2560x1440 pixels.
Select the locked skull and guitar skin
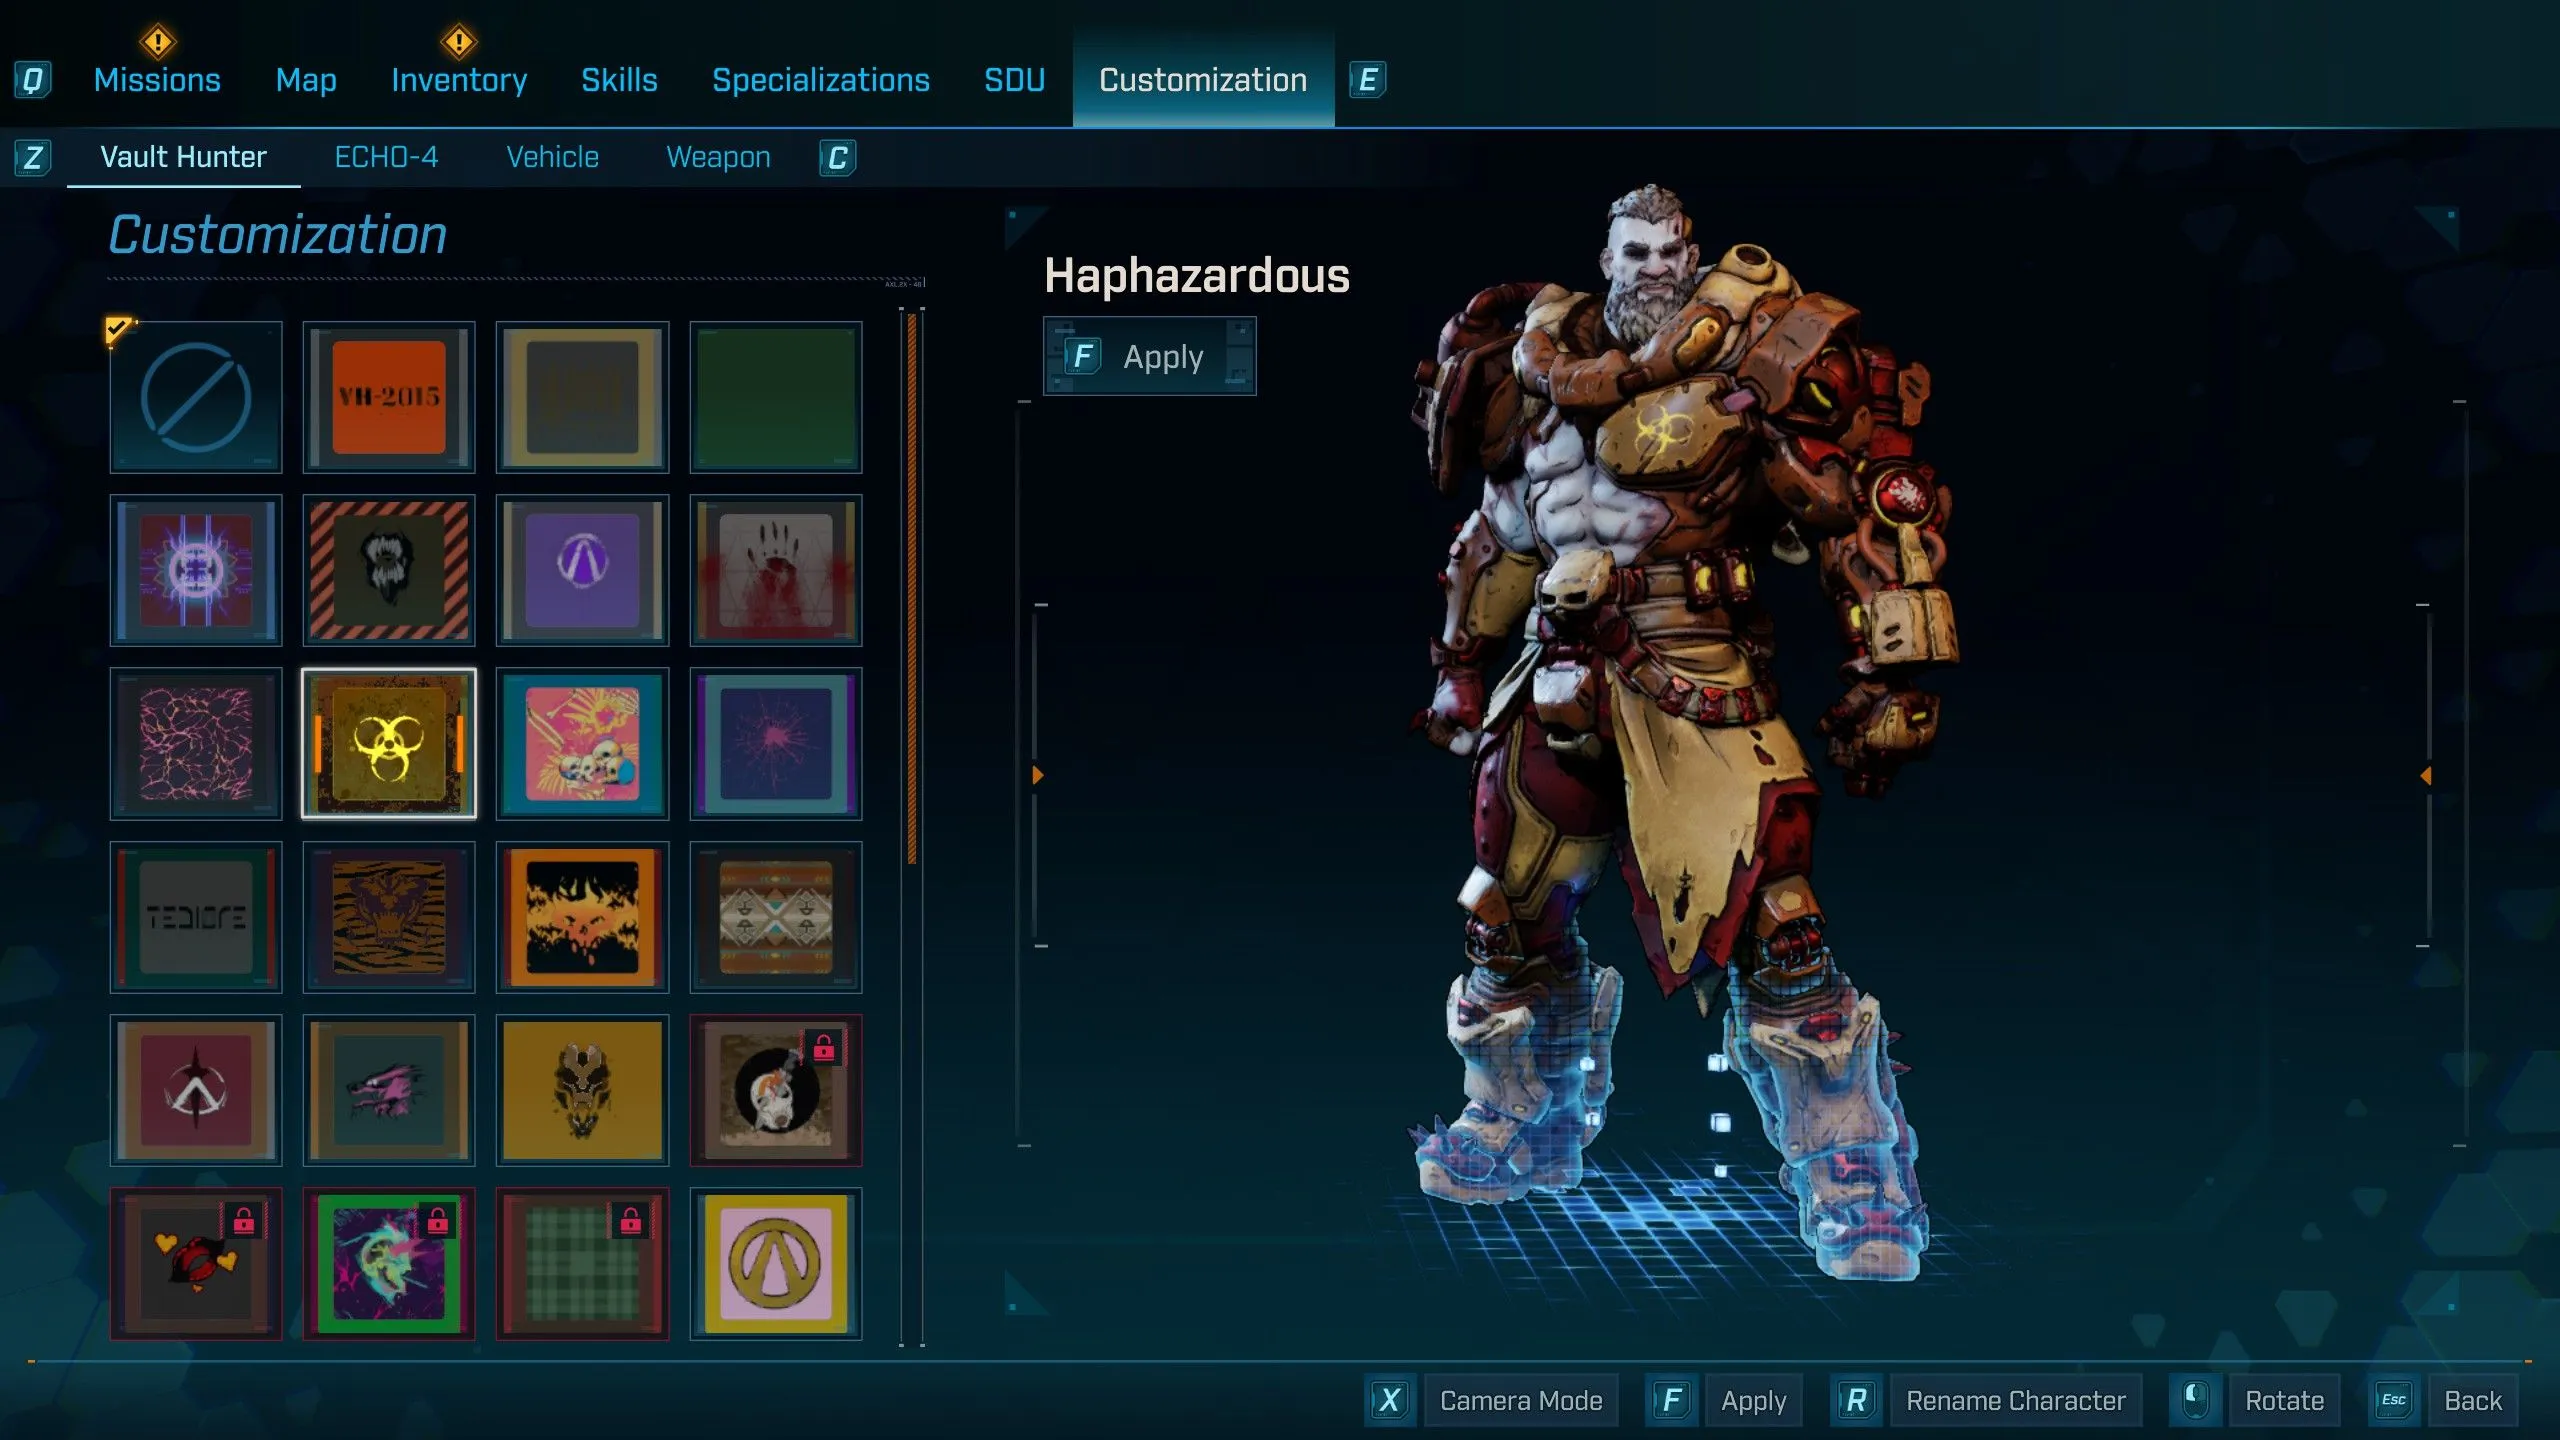(x=776, y=1090)
